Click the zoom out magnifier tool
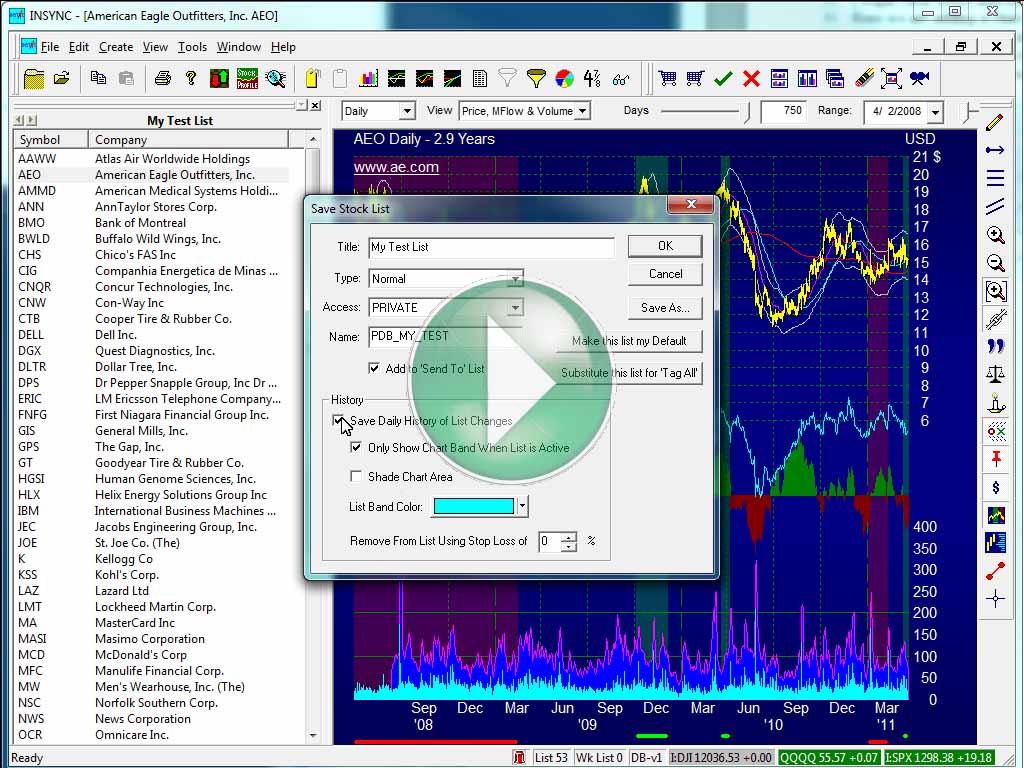This screenshot has width=1024, height=768. coord(995,263)
